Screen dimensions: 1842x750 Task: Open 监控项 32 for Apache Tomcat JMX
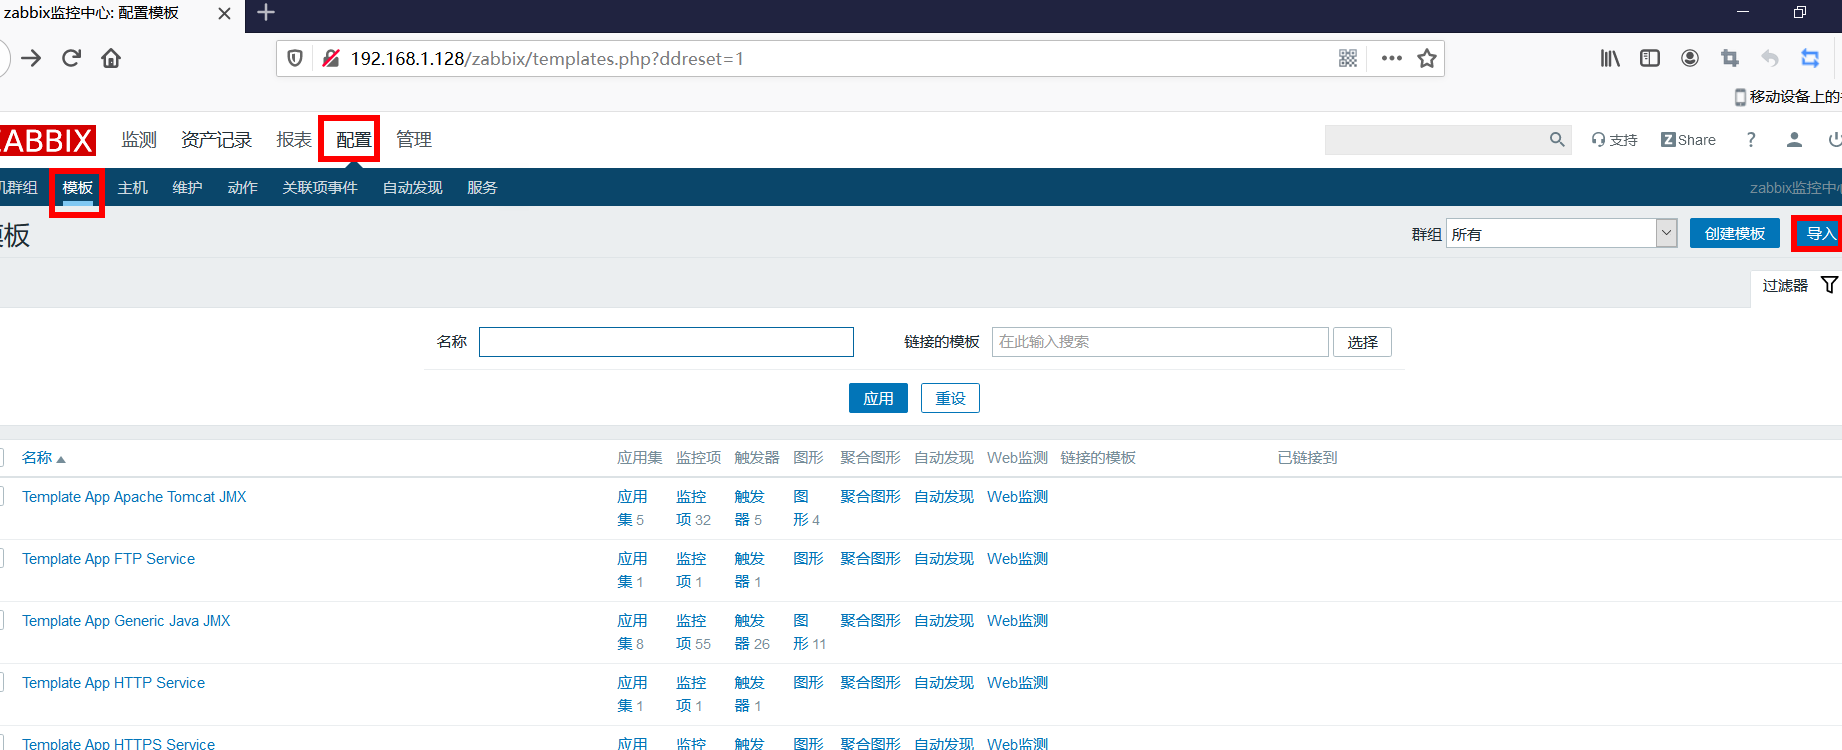[693, 508]
